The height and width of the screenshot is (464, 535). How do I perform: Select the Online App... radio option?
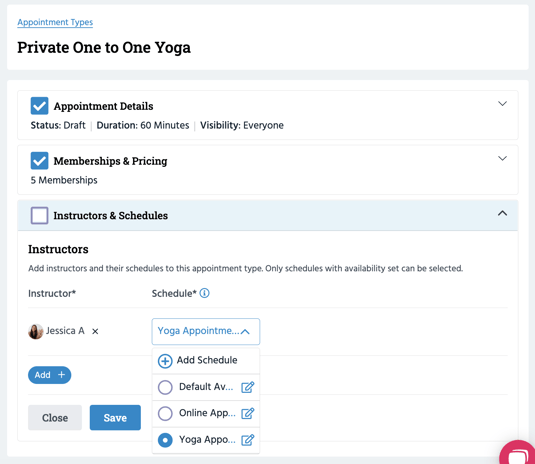[x=165, y=414]
